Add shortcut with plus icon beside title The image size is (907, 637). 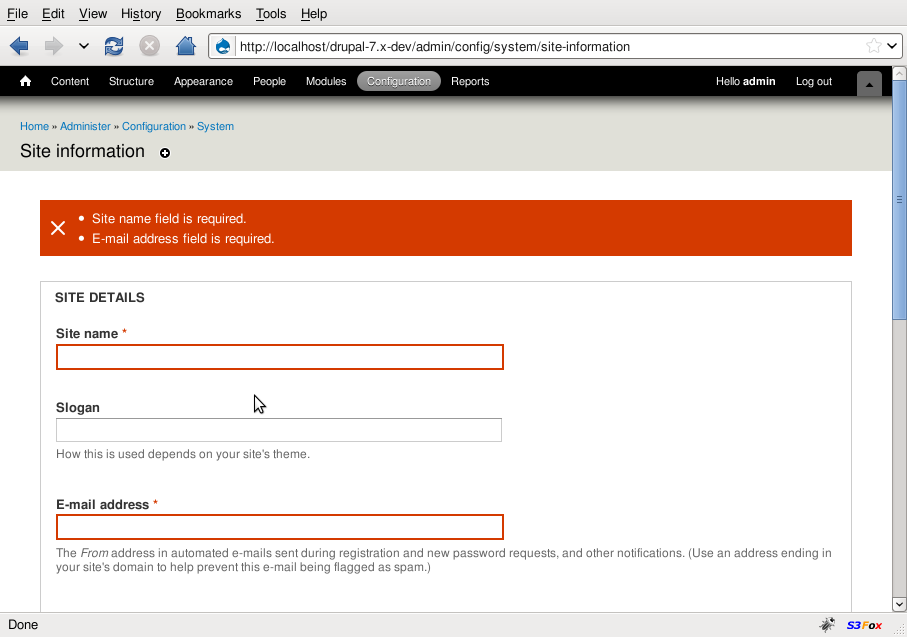coord(165,153)
